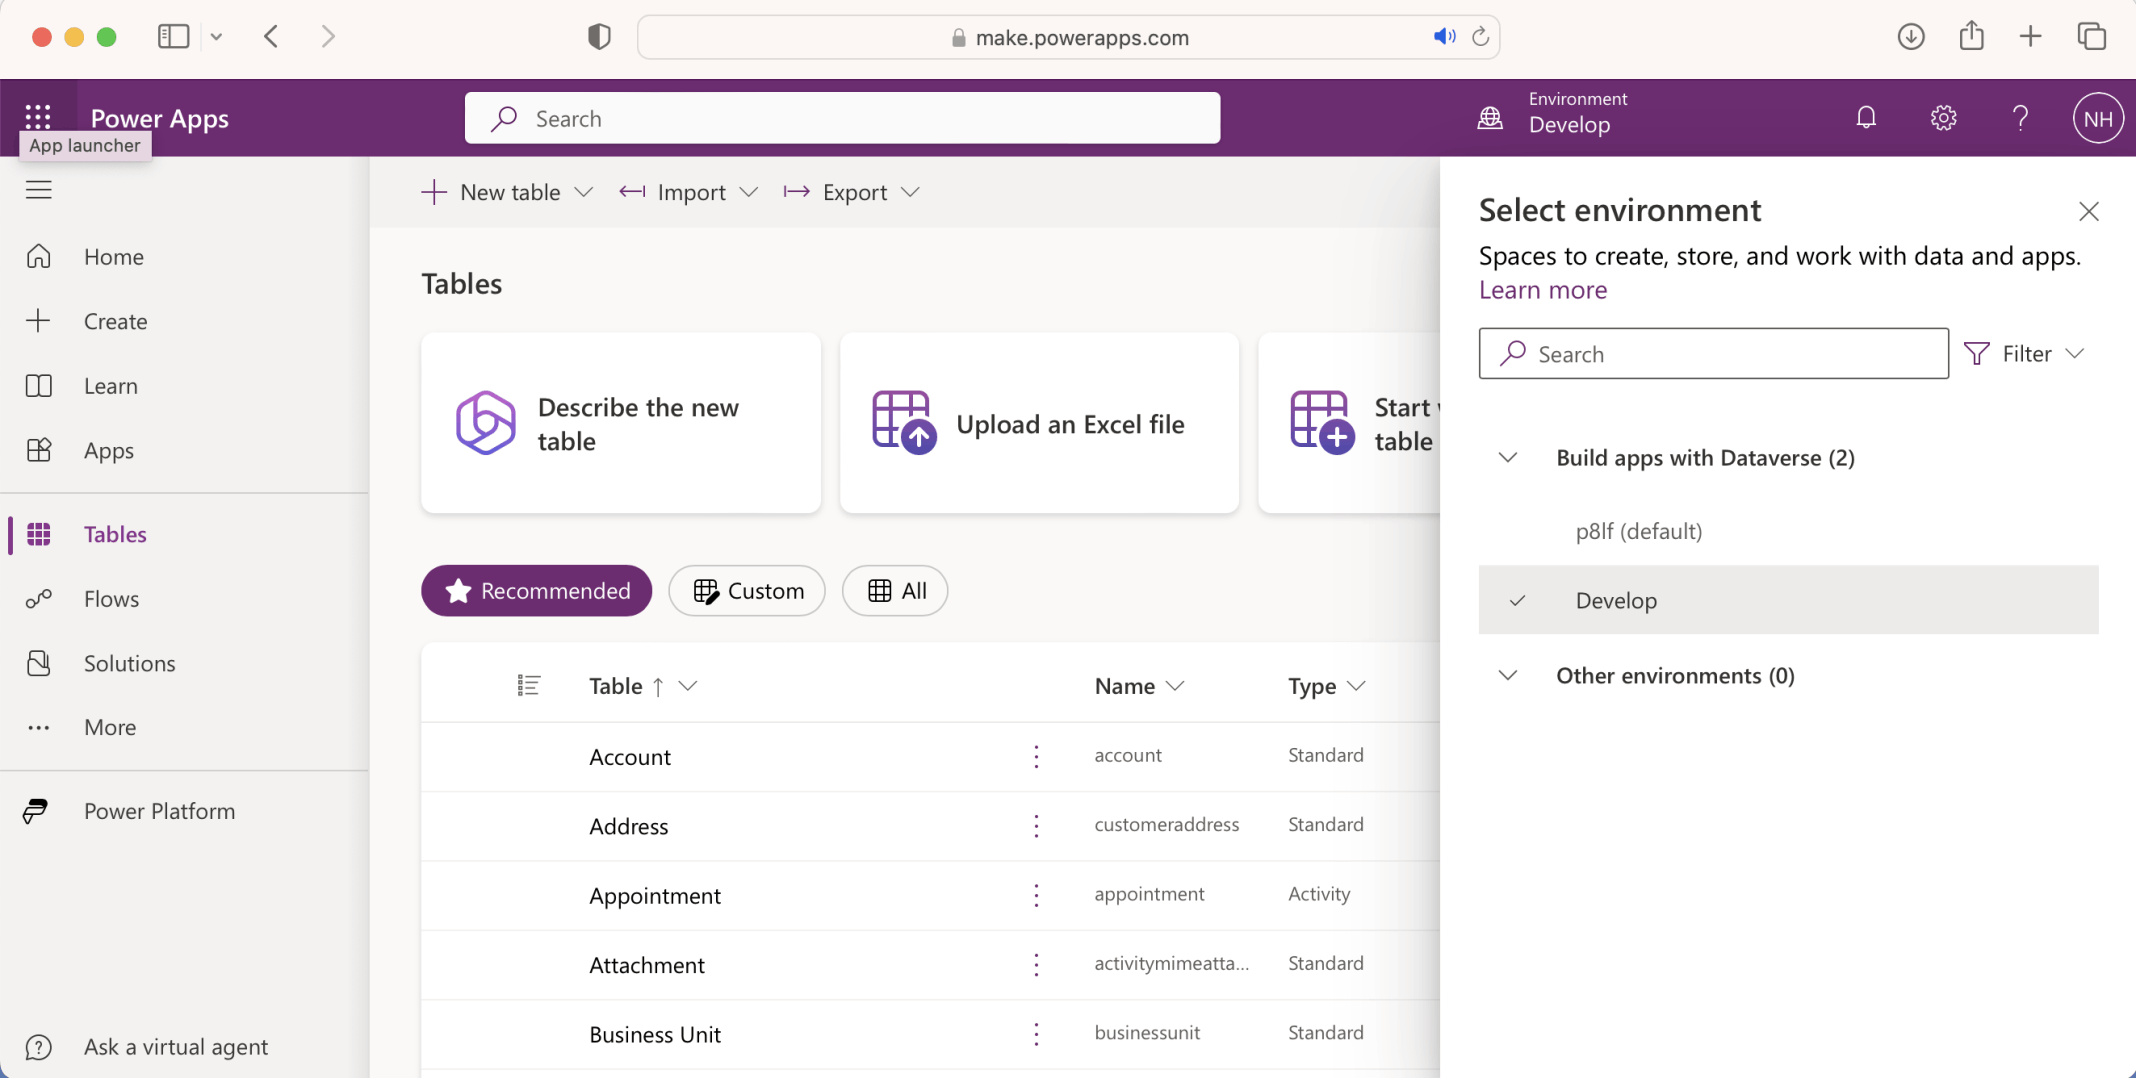Select the Recommended filter pill

tap(536, 591)
